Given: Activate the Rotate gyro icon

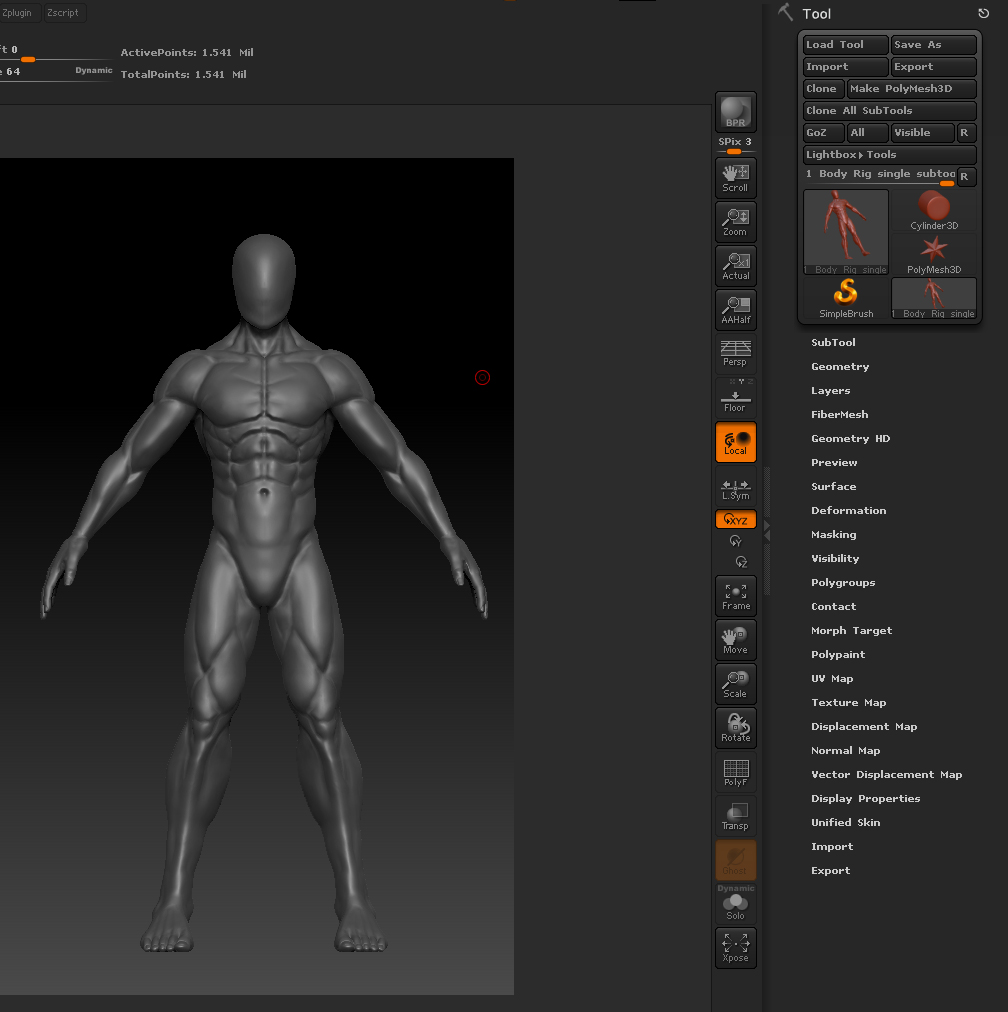Looking at the screenshot, I should [x=735, y=727].
